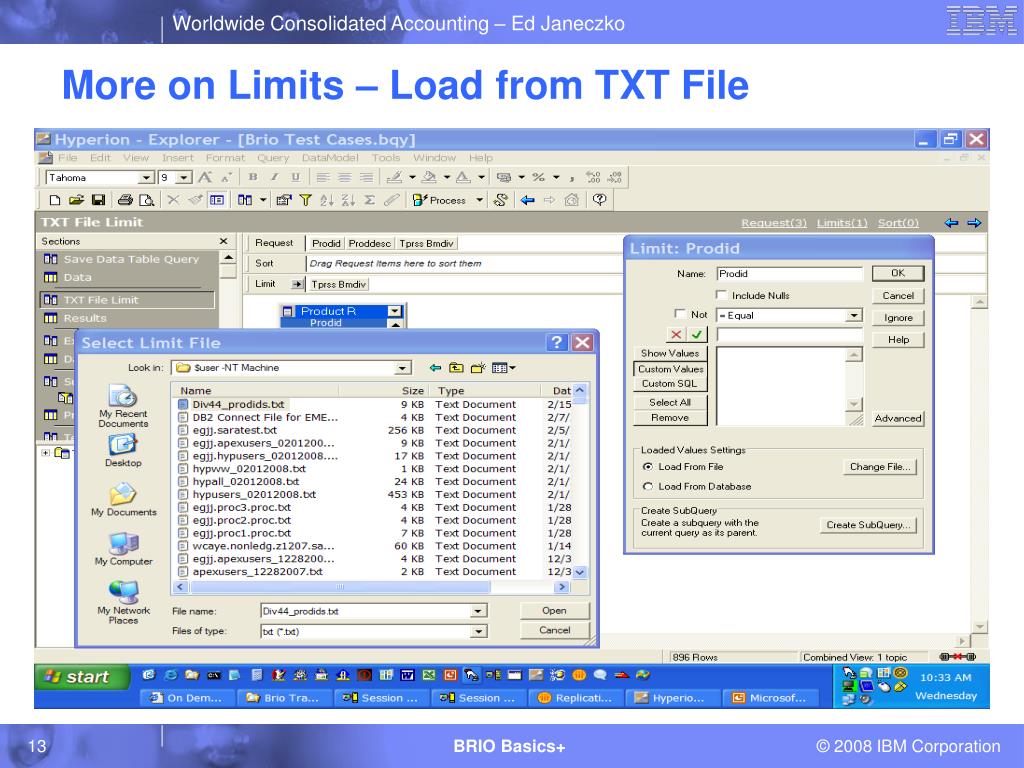Click the Show Values button
1024x768 pixels.
[670, 353]
